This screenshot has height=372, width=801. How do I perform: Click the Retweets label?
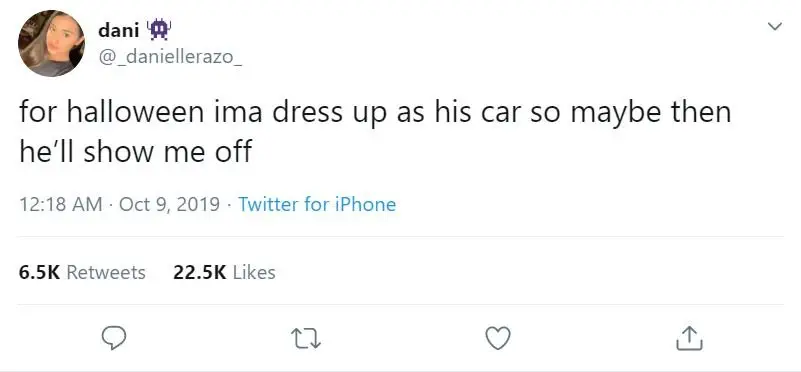coord(106,272)
